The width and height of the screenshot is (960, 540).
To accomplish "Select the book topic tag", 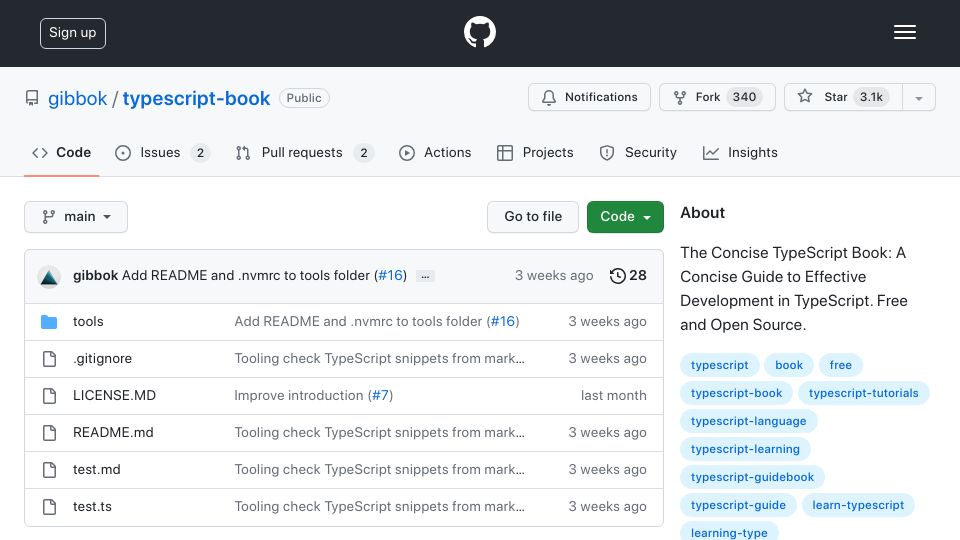I will pos(789,365).
